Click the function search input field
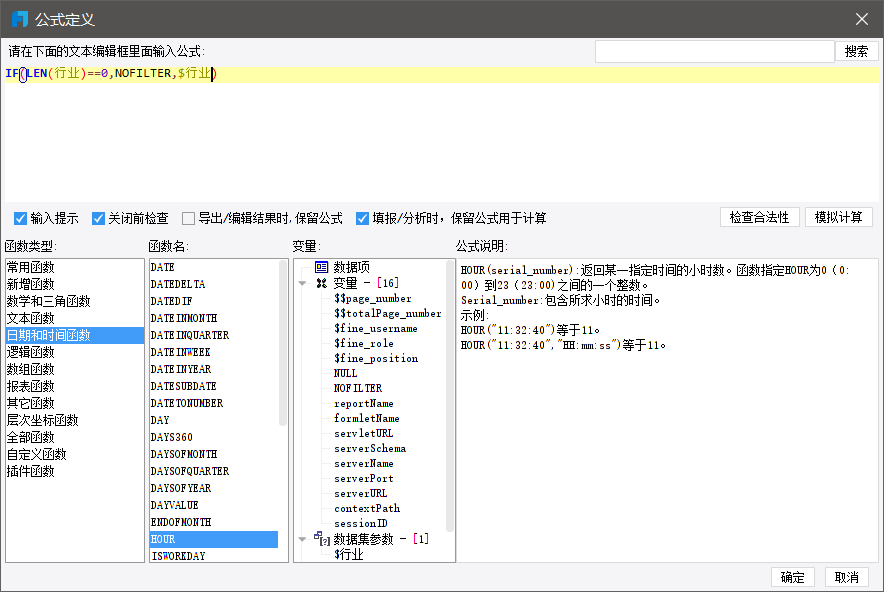The height and width of the screenshot is (592, 884). 714,51
